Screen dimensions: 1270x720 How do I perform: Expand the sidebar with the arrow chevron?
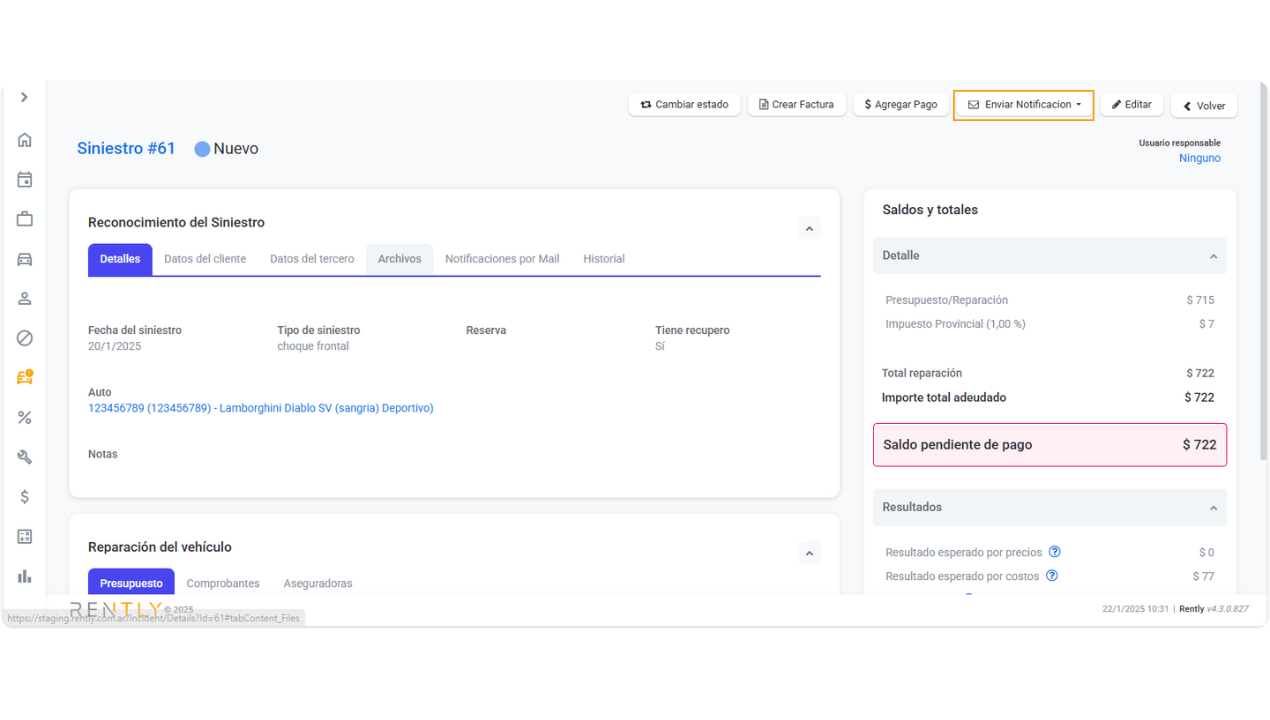point(24,97)
